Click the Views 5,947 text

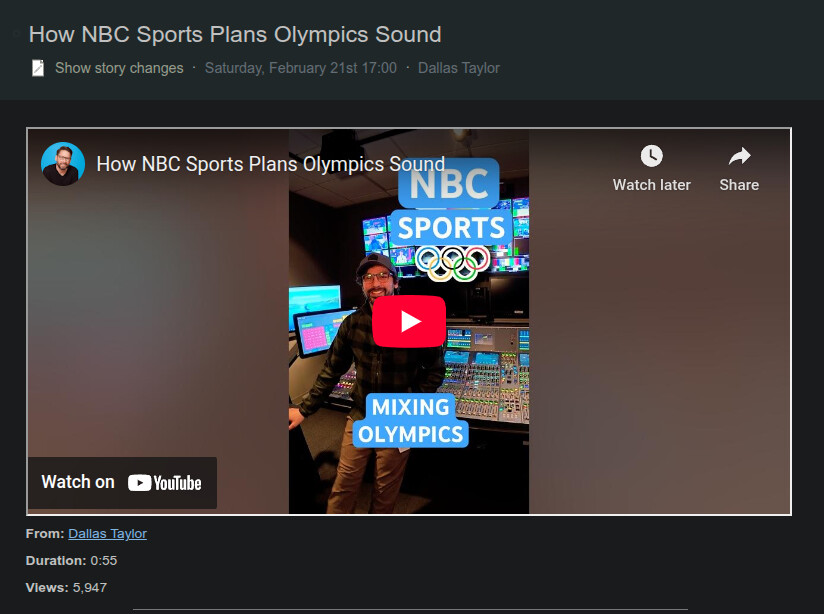point(66,587)
